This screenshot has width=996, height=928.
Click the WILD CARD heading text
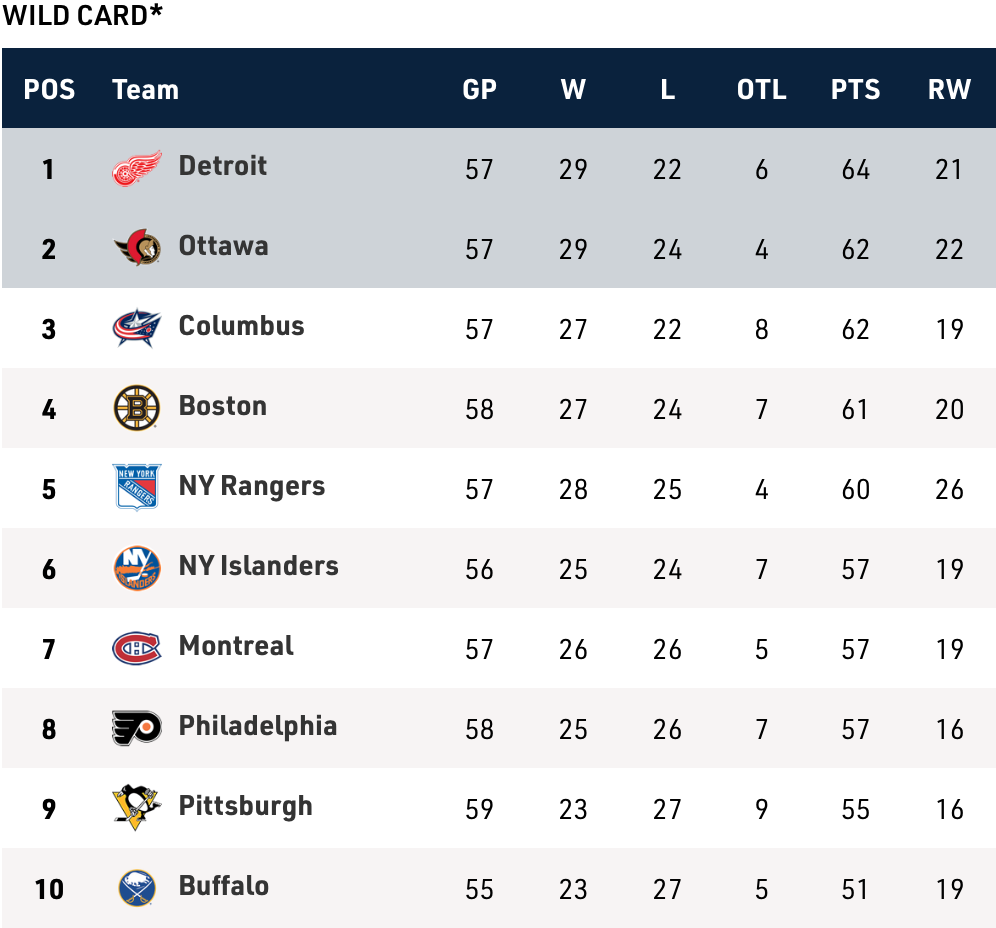(82, 15)
